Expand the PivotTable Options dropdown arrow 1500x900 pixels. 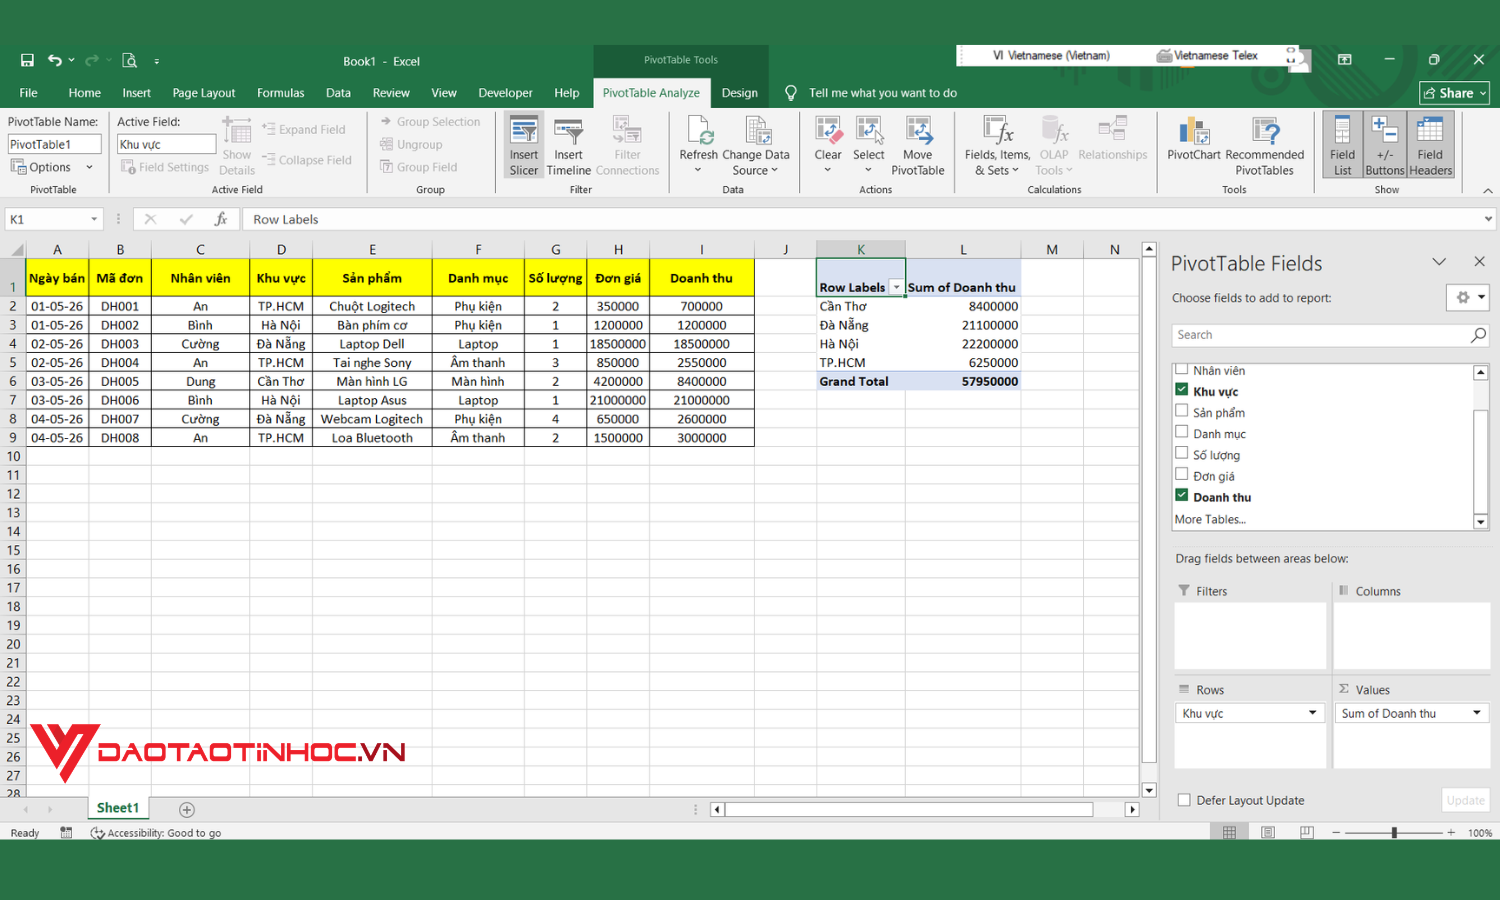click(89, 167)
